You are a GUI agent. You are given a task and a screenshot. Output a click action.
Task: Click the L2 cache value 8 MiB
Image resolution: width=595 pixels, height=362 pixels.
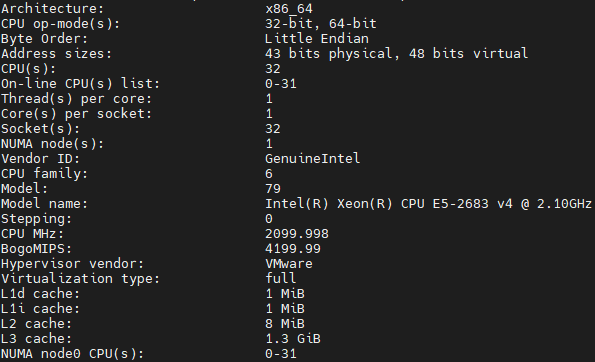pyautogui.click(x=285, y=324)
